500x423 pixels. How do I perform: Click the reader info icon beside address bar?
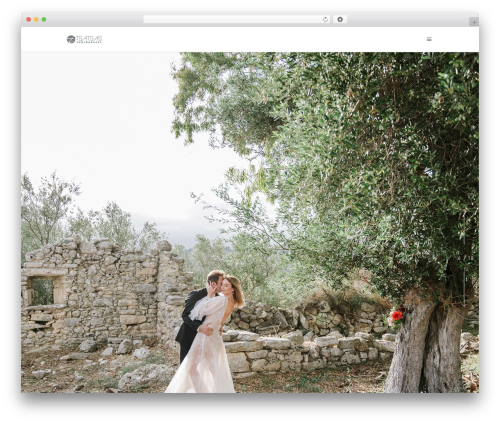[x=340, y=19]
